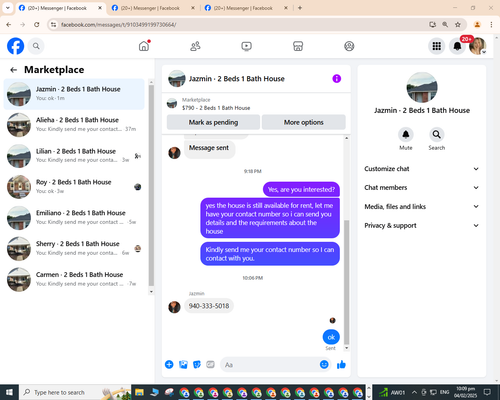
Task: Choose a GIF icon in composer
Action: click(210, 364)
